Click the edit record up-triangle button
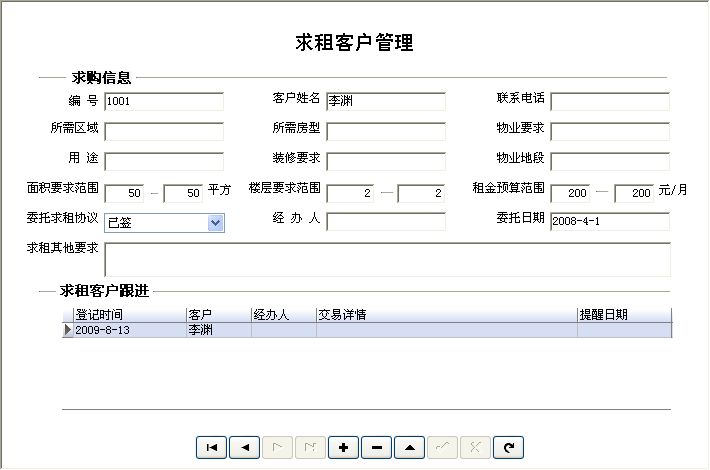 pos(409,447)
